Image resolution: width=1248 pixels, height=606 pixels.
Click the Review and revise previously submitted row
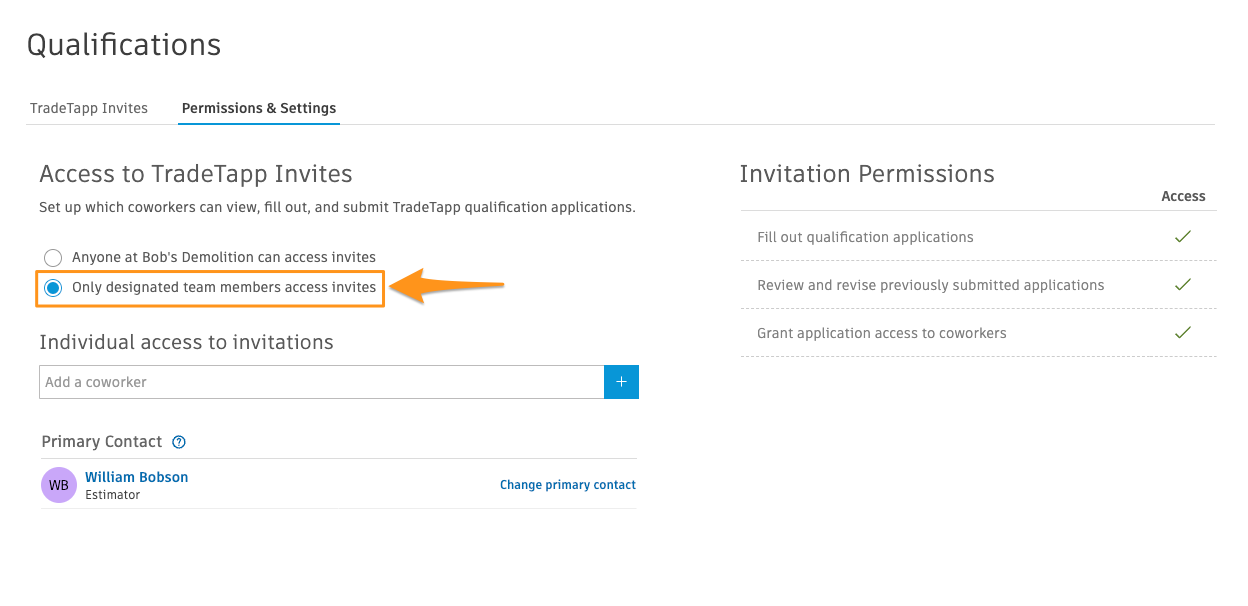[x=978, y=285]
